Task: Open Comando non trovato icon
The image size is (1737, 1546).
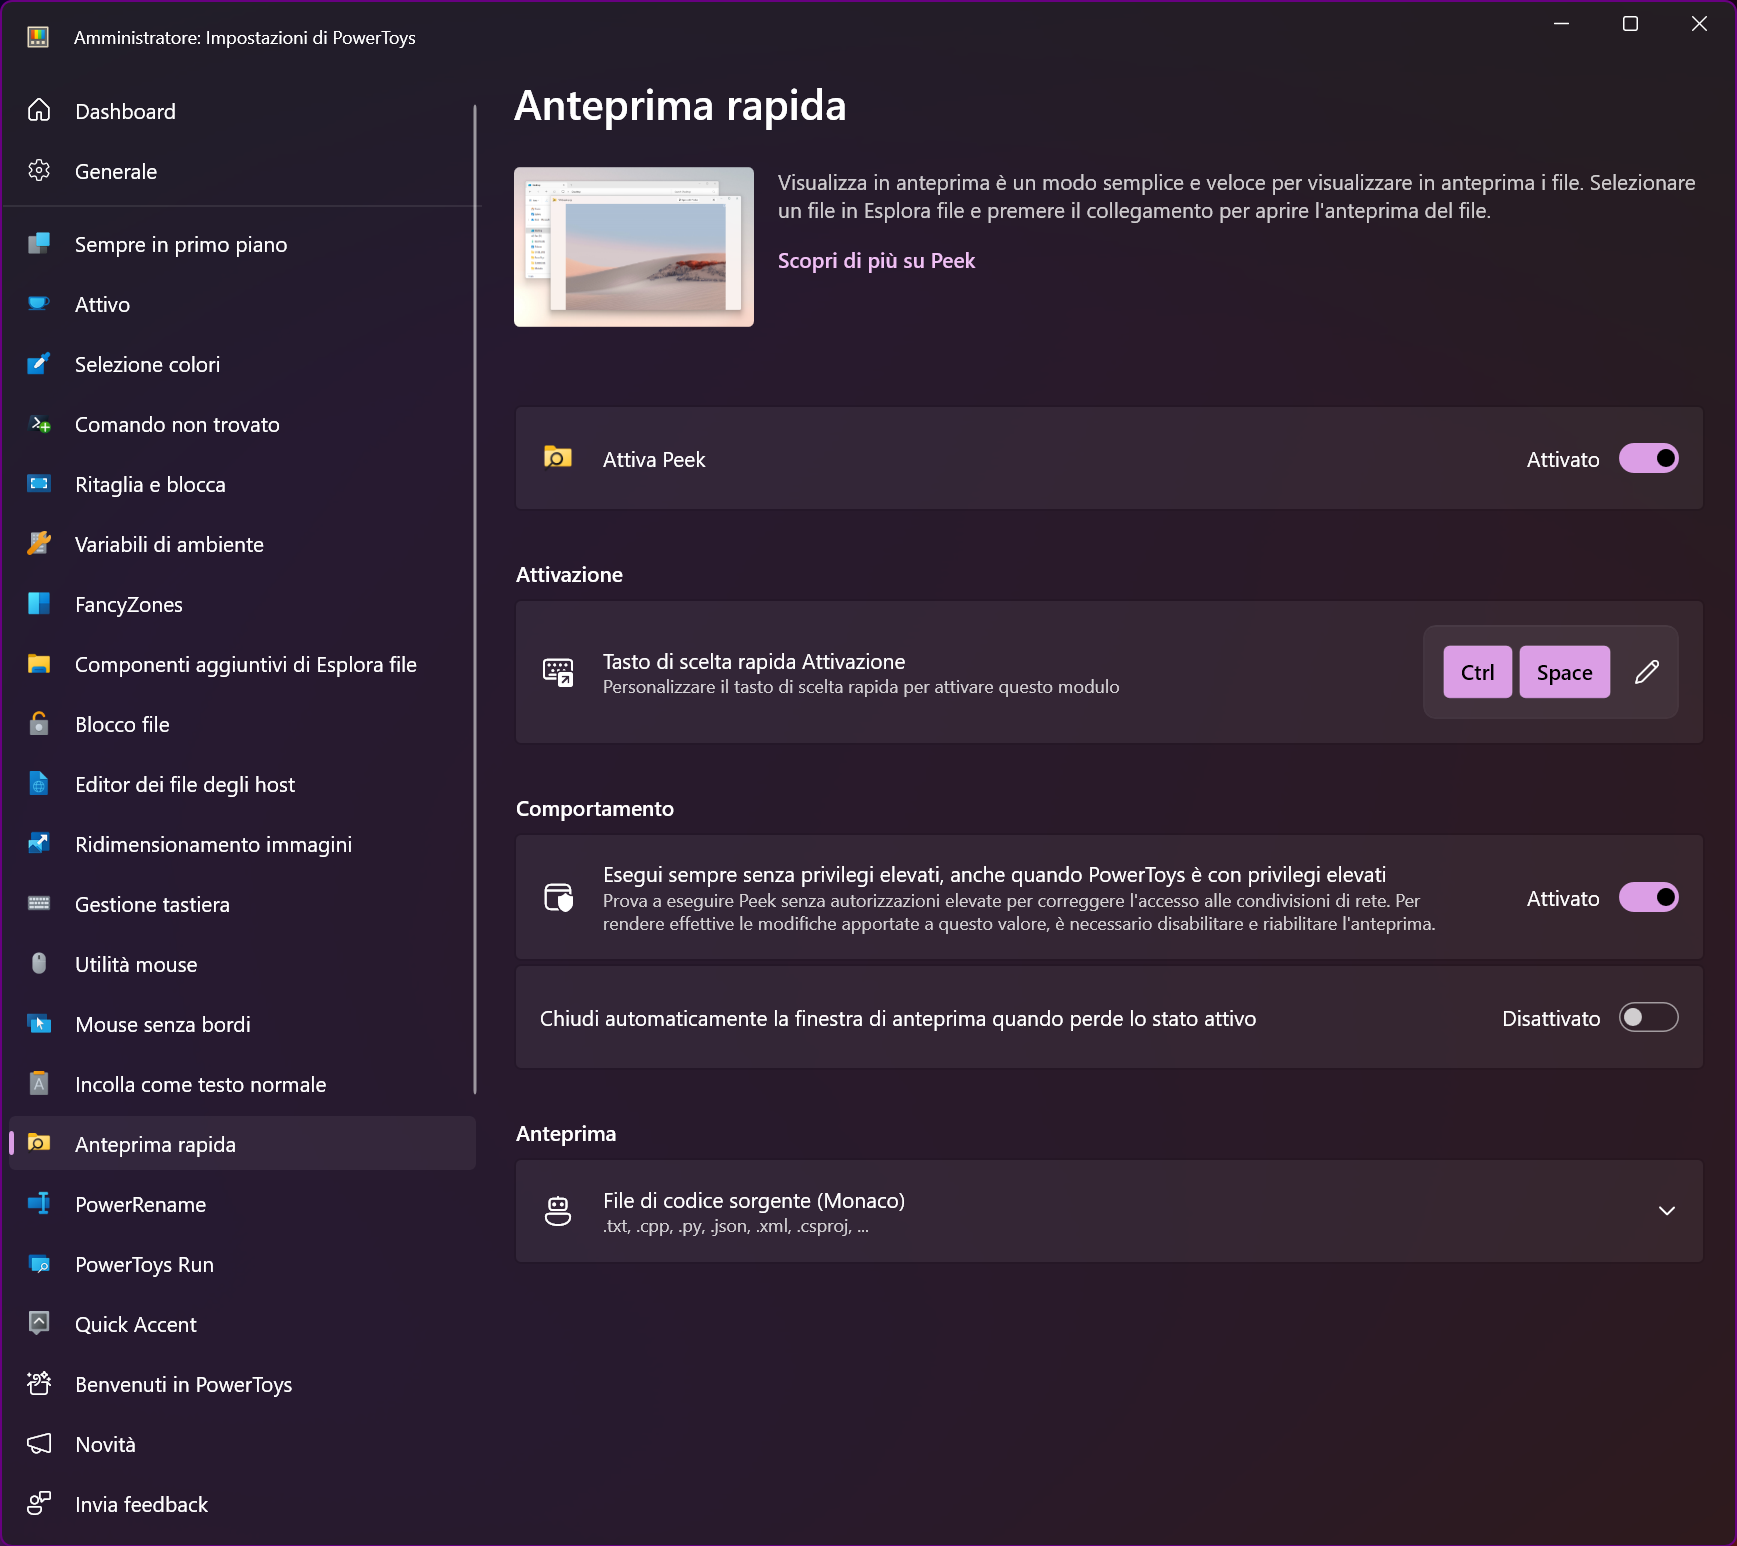Action: (39, 424)
